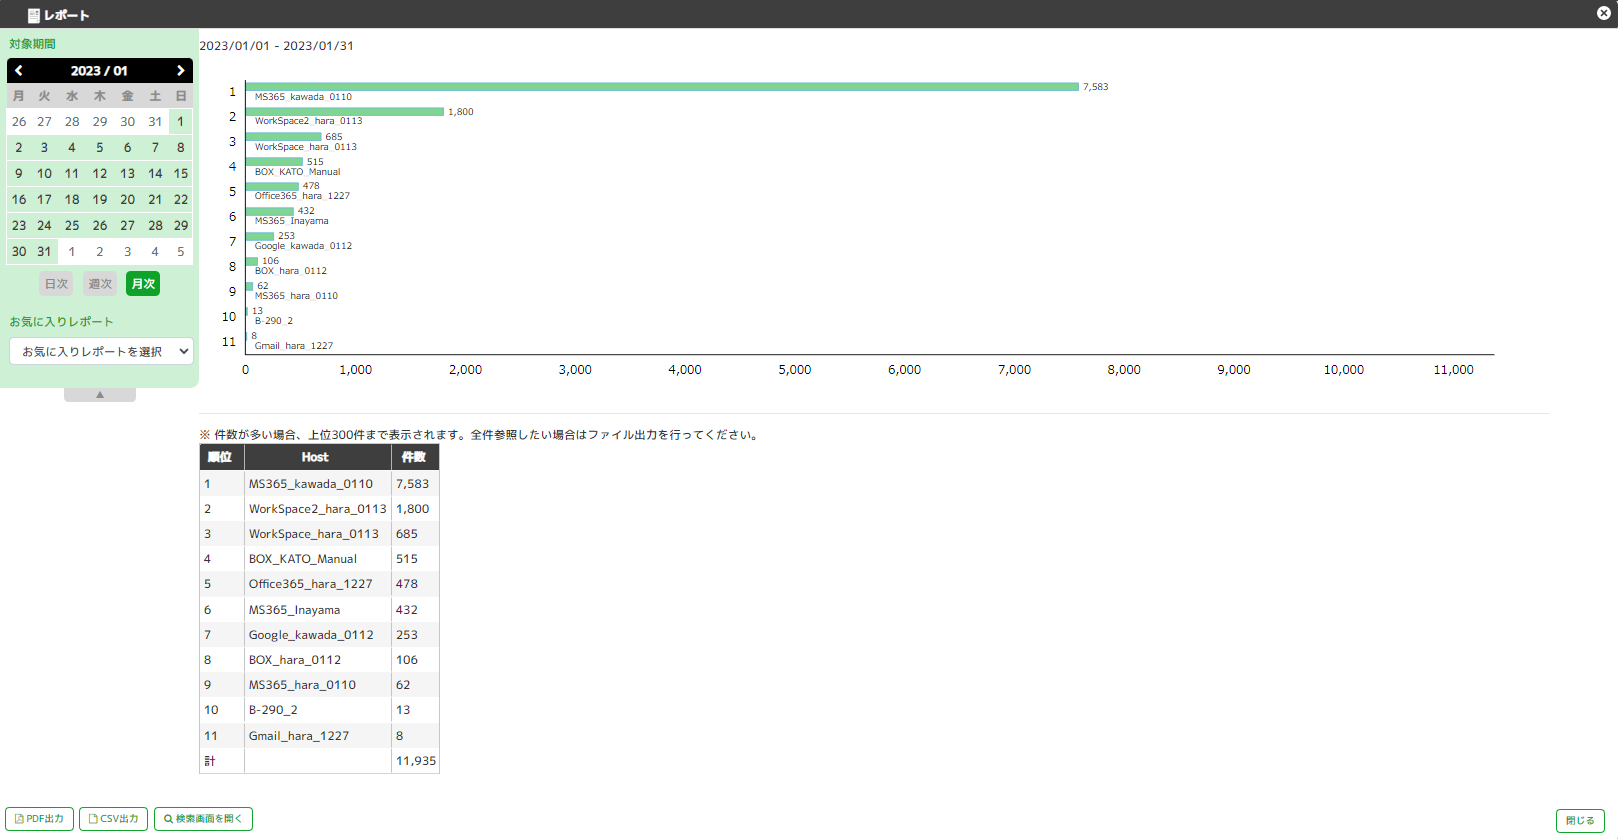Image resolution: width=1618 pixels, height=839 pixels.
Task: Sort by the 順位 column header
Action: [x=221, y=457]
